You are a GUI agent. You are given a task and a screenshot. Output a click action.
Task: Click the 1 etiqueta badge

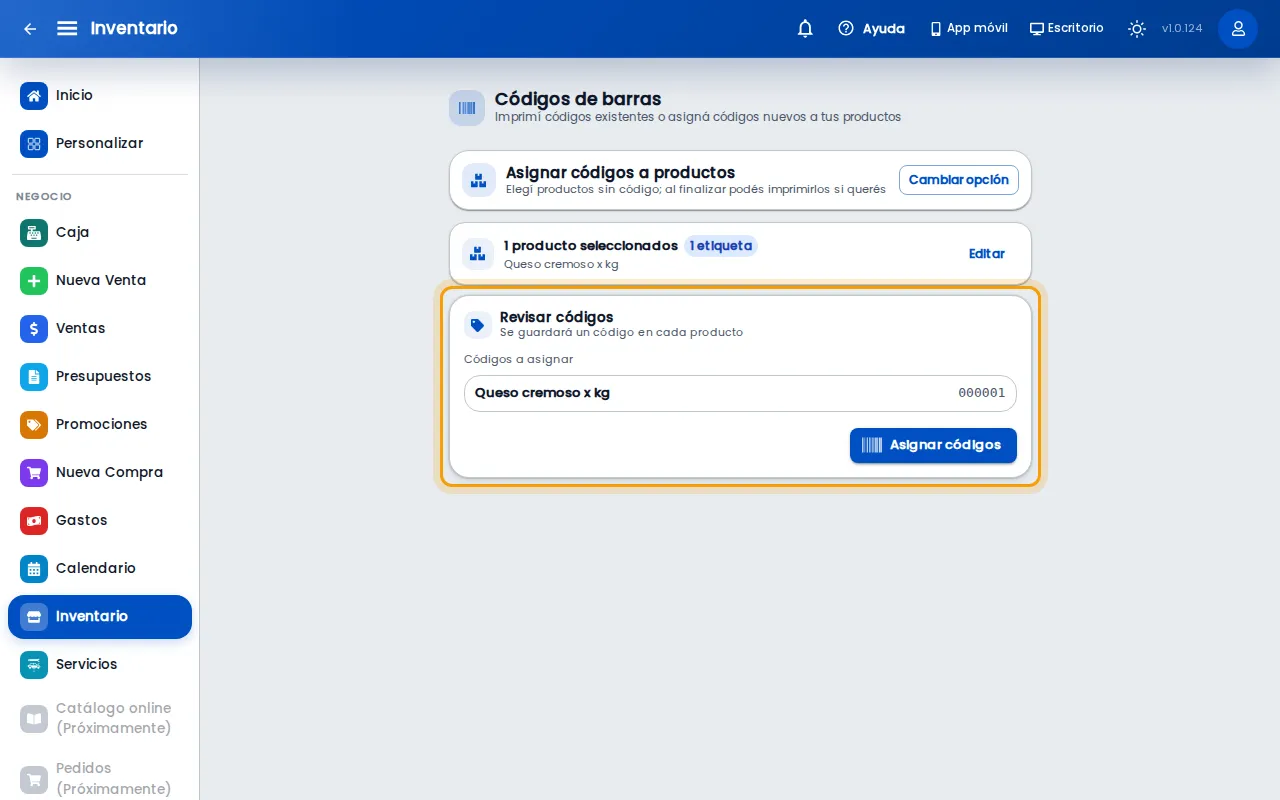(x=721, y=246)
